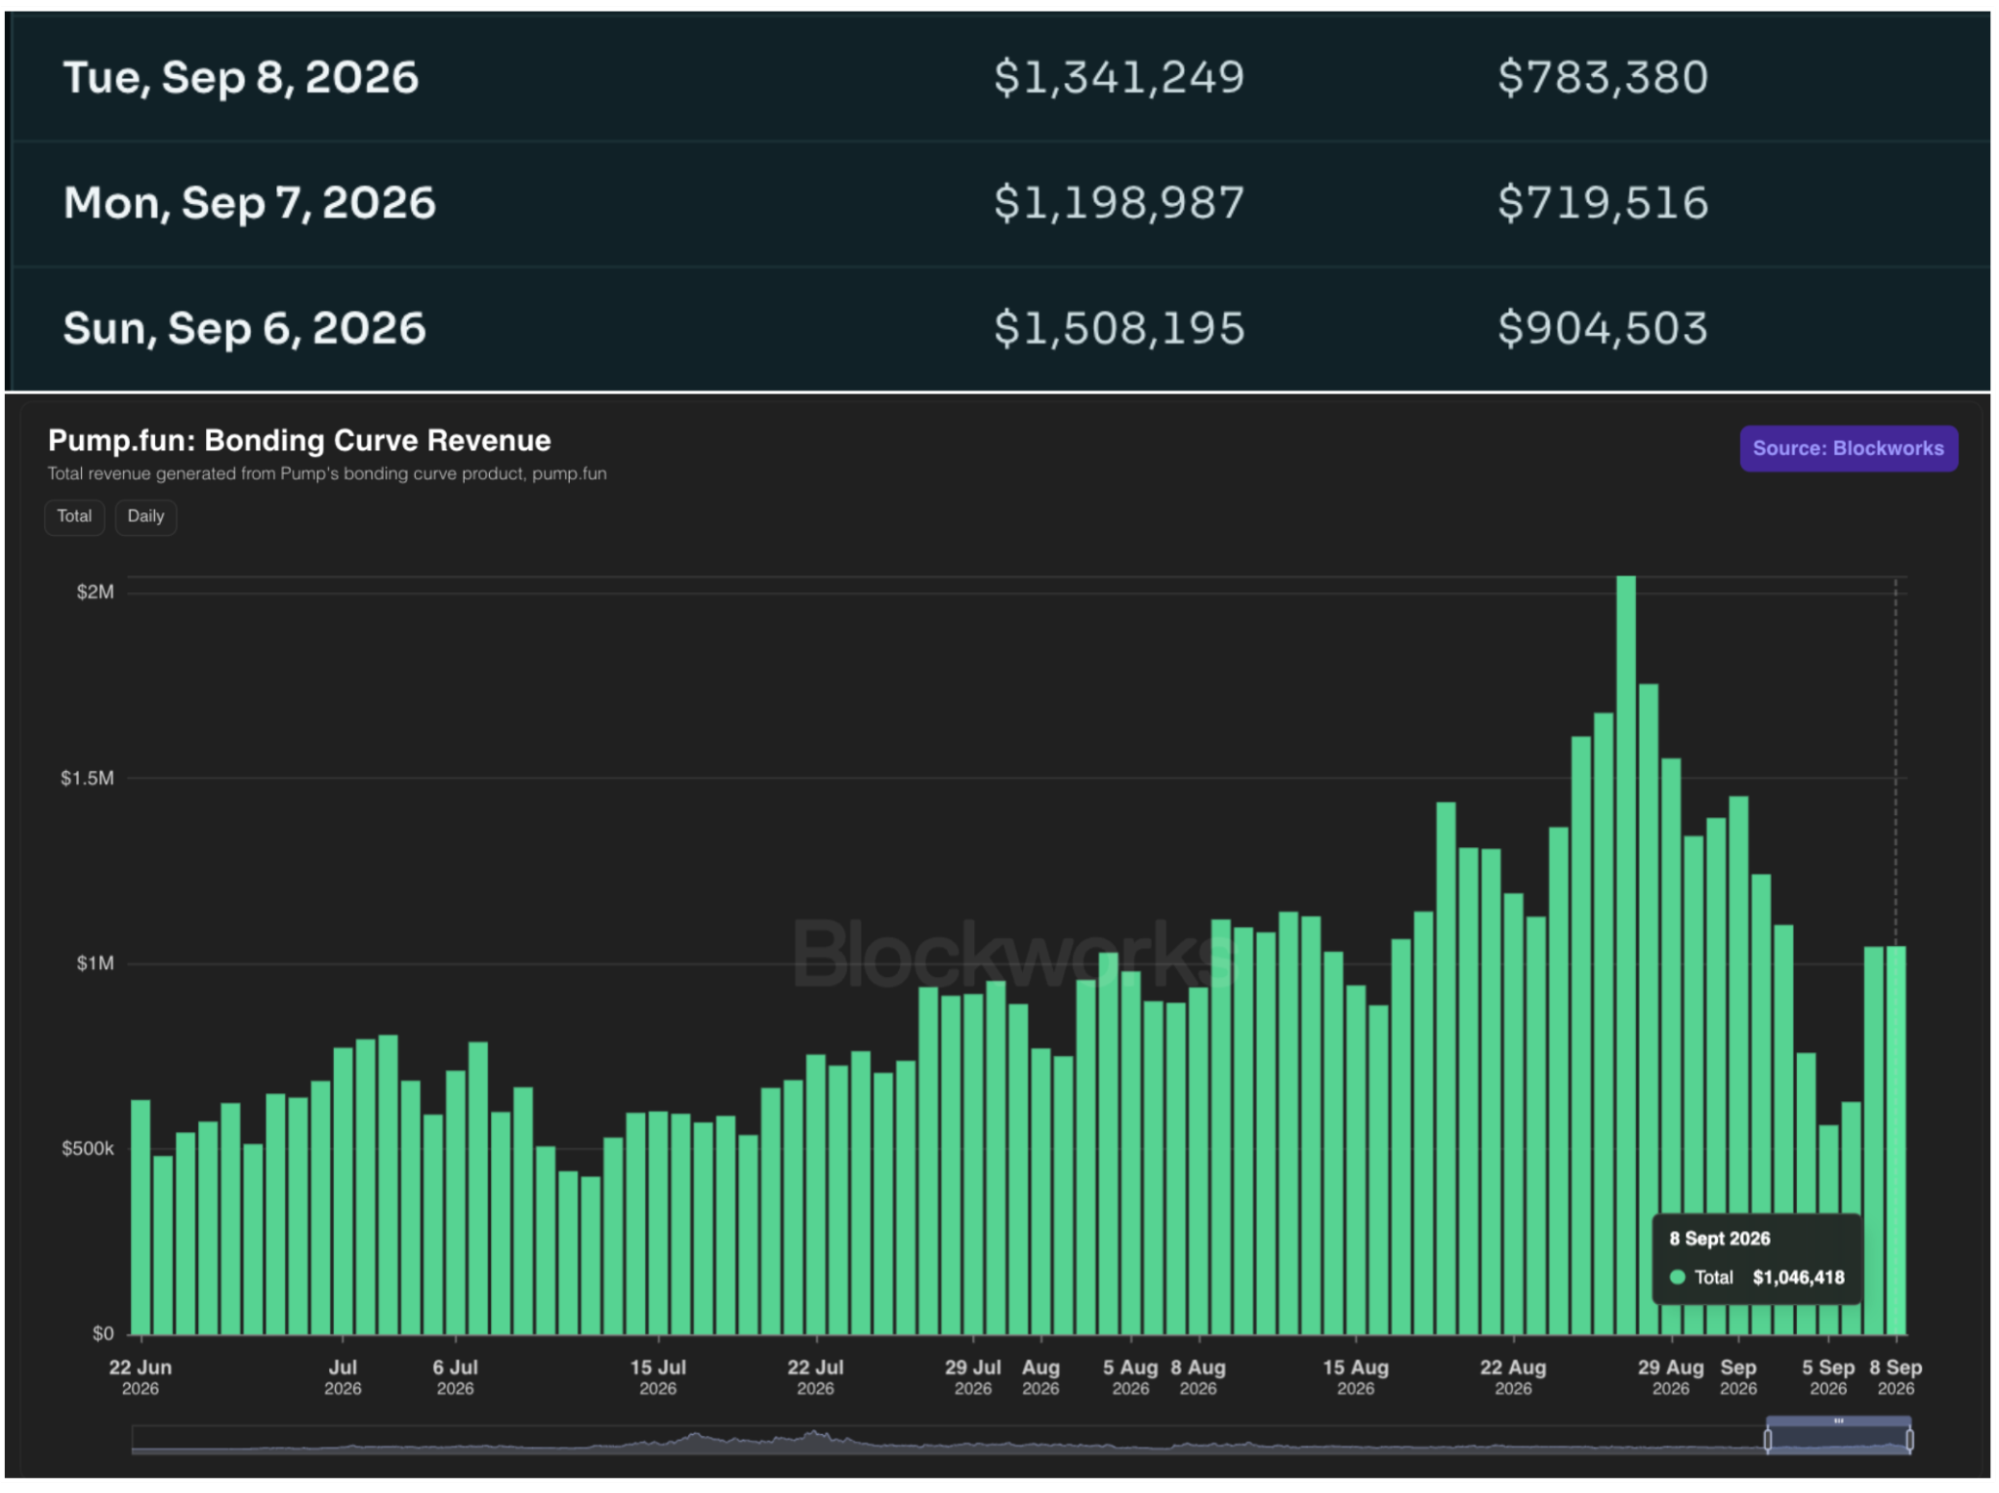Click the 'Tue, Sep 8, 2026' table cell
The width and height of the screenshot is (1999, 1493).
[x=241, y=77]
